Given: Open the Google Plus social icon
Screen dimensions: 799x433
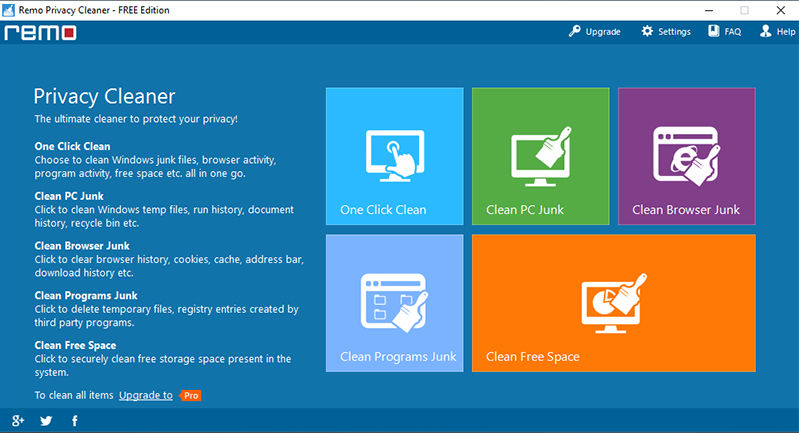Looking at the screenshot, I should [18, 421].
